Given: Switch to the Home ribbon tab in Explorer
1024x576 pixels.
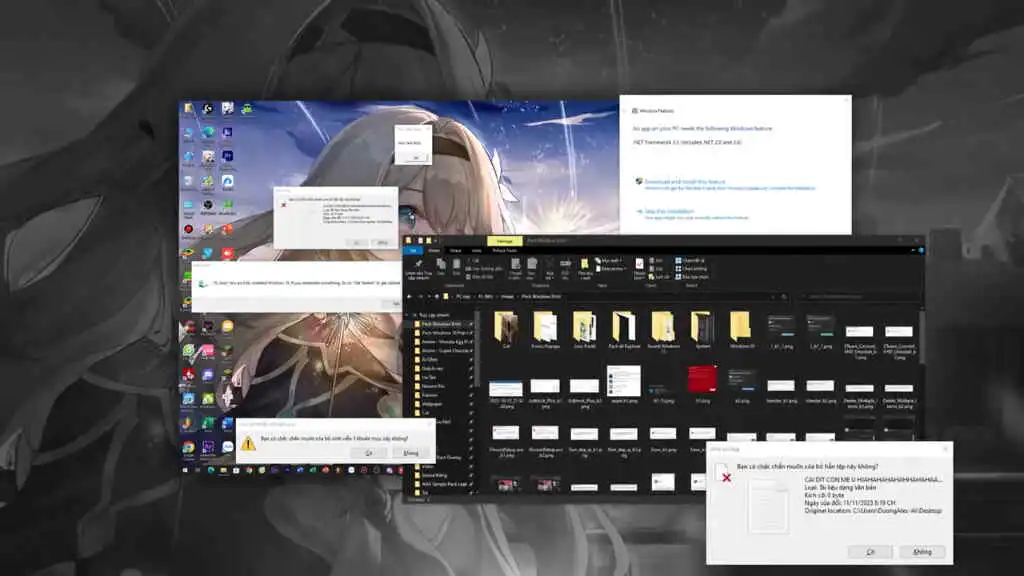Looking at the screenshot, I should [x=434, y=250].
